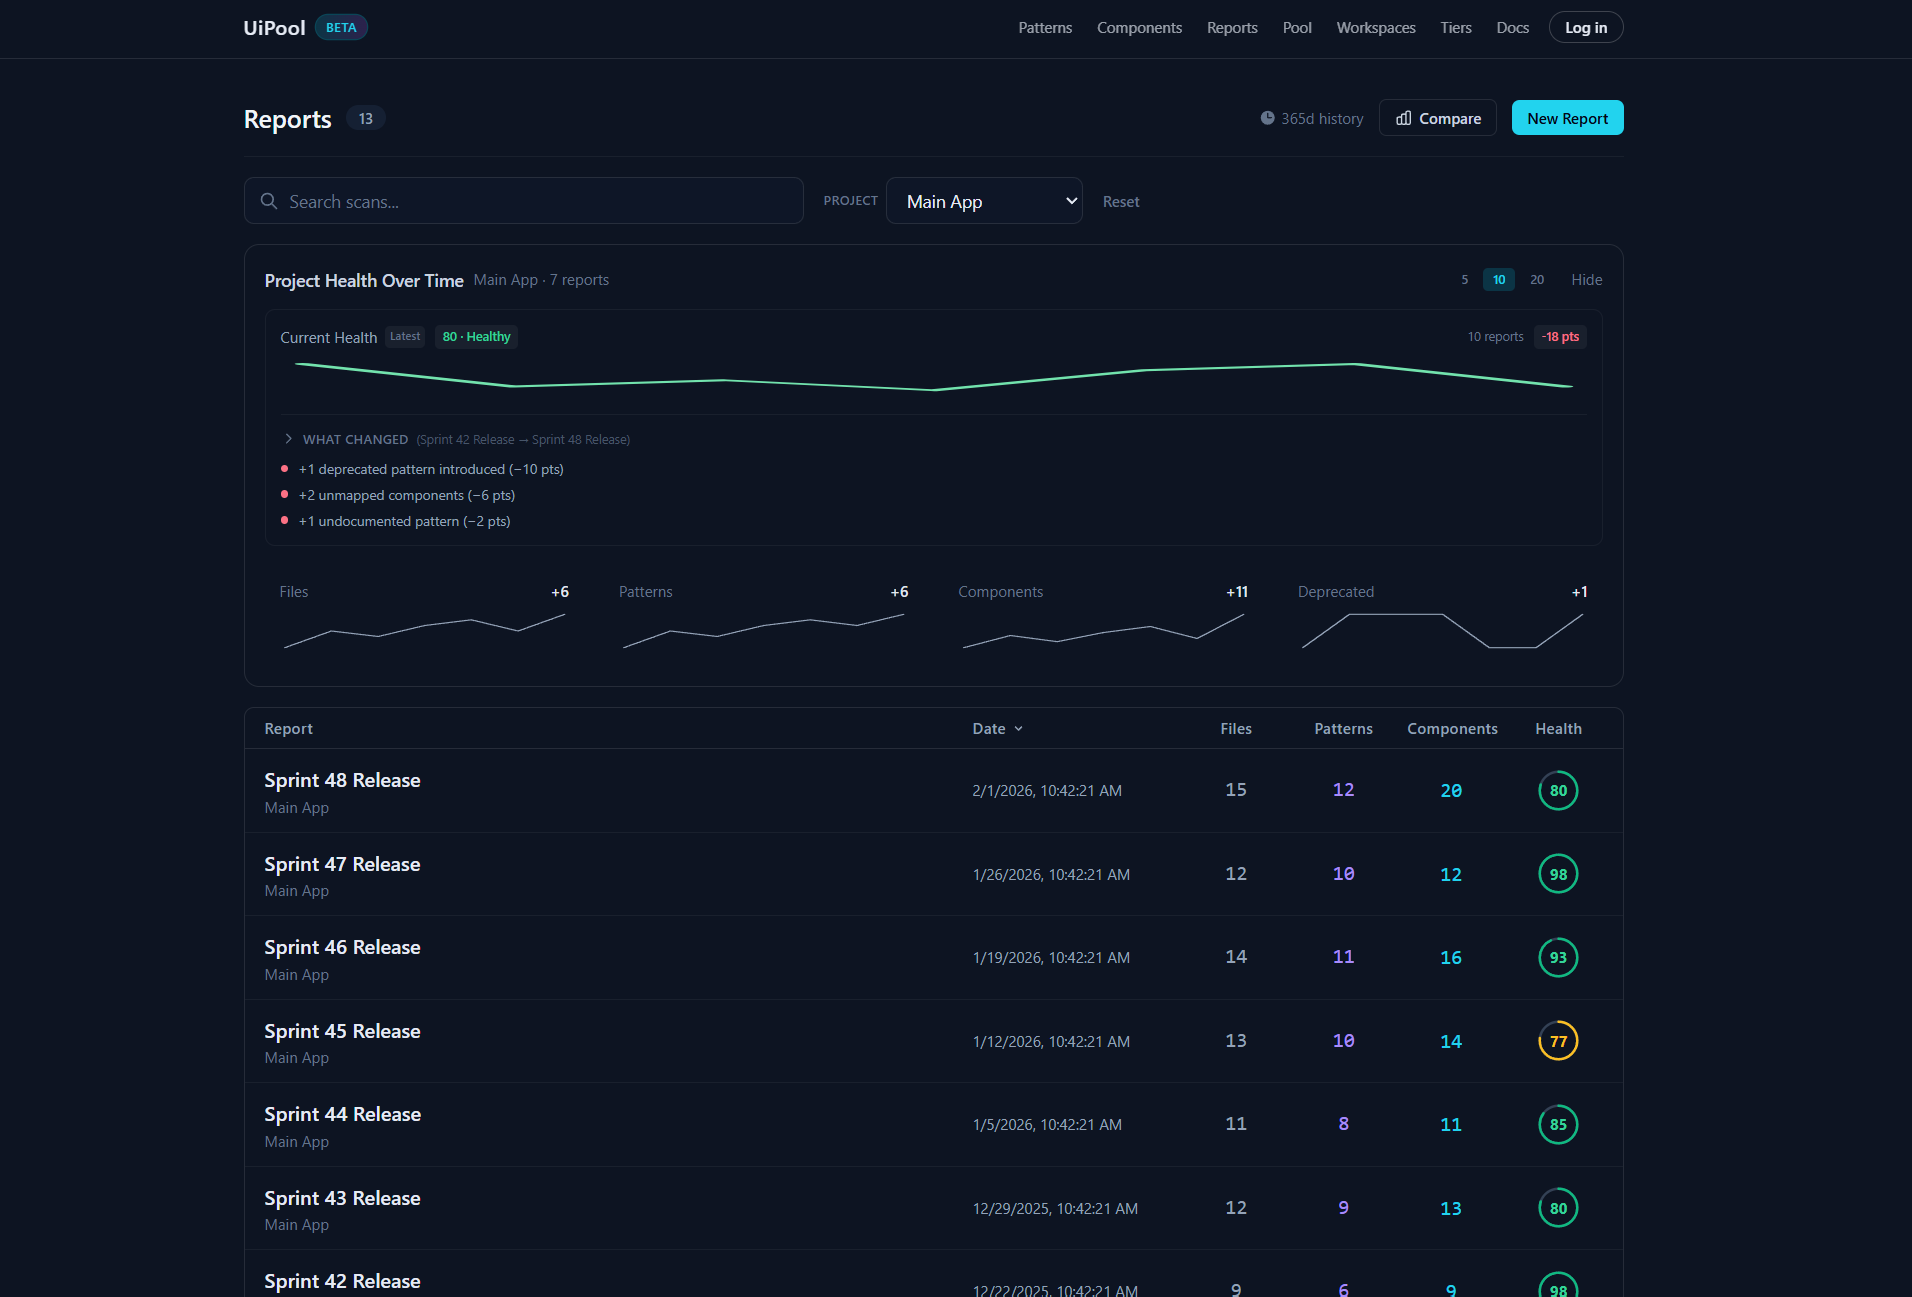
Task: Open the Docs nav item
Action: point(1513,28)
